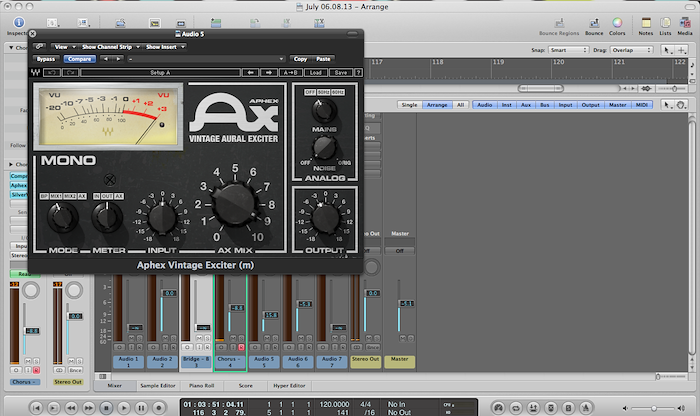Select the mixer hand tool icon
This screenshot has width=700, height=416.
pos(680,105)
